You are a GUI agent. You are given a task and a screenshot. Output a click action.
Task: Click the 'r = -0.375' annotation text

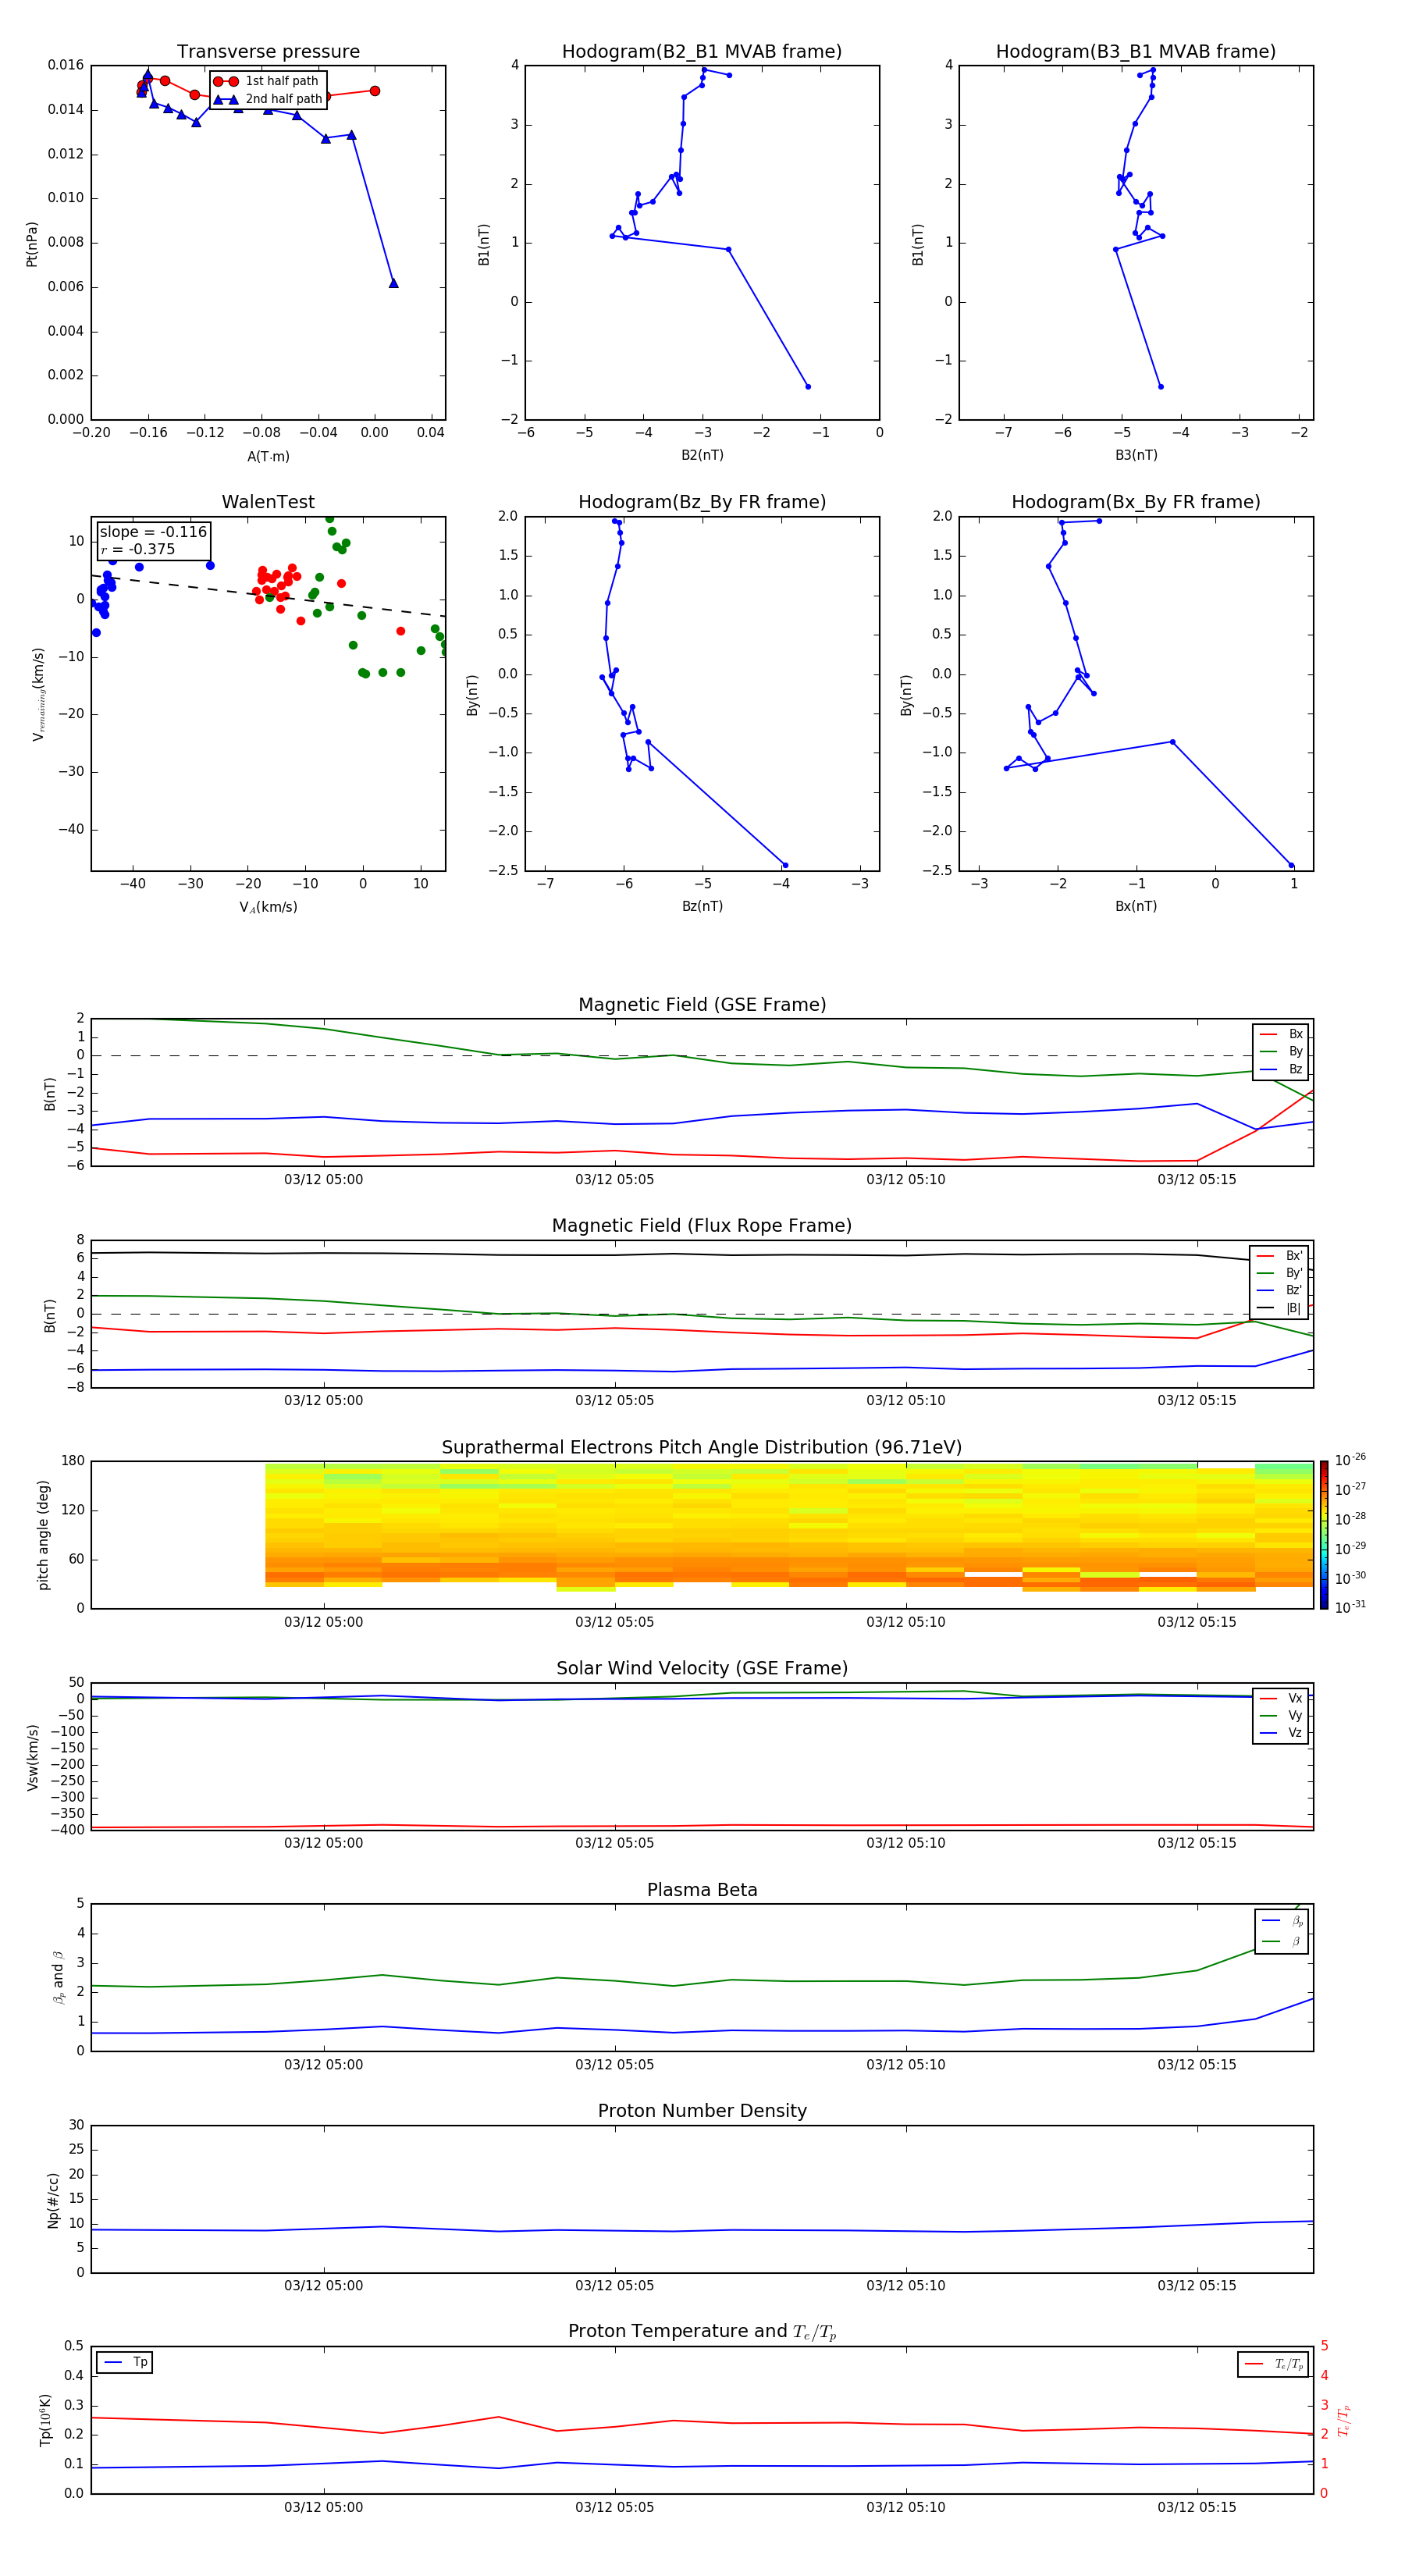click(138, 549)
